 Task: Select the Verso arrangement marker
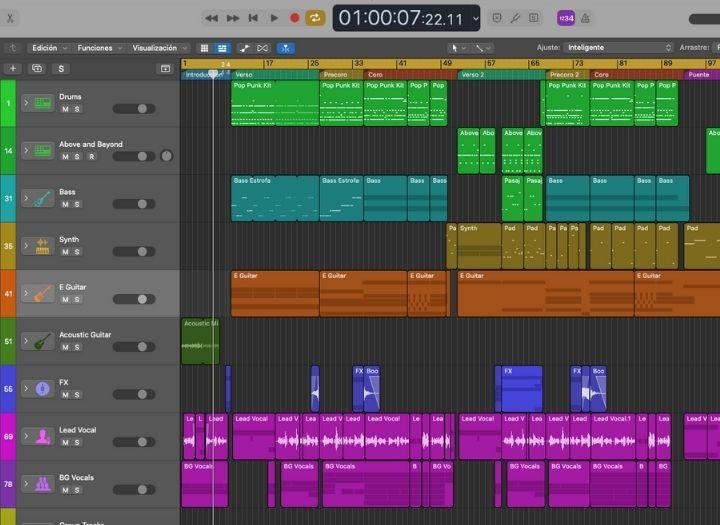[275, 74]
